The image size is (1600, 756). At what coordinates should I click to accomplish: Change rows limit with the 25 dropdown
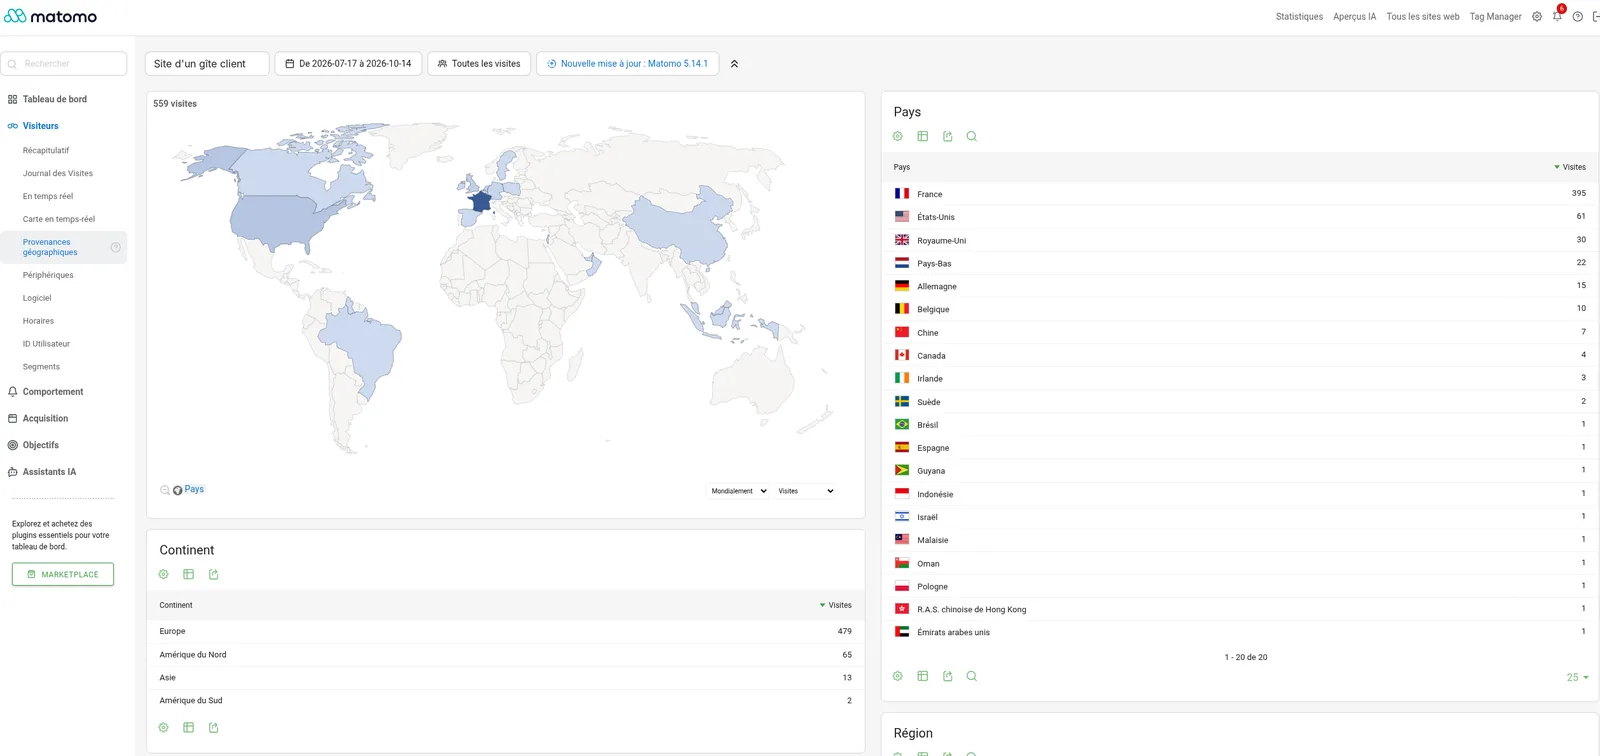(x=1577, y=677)
